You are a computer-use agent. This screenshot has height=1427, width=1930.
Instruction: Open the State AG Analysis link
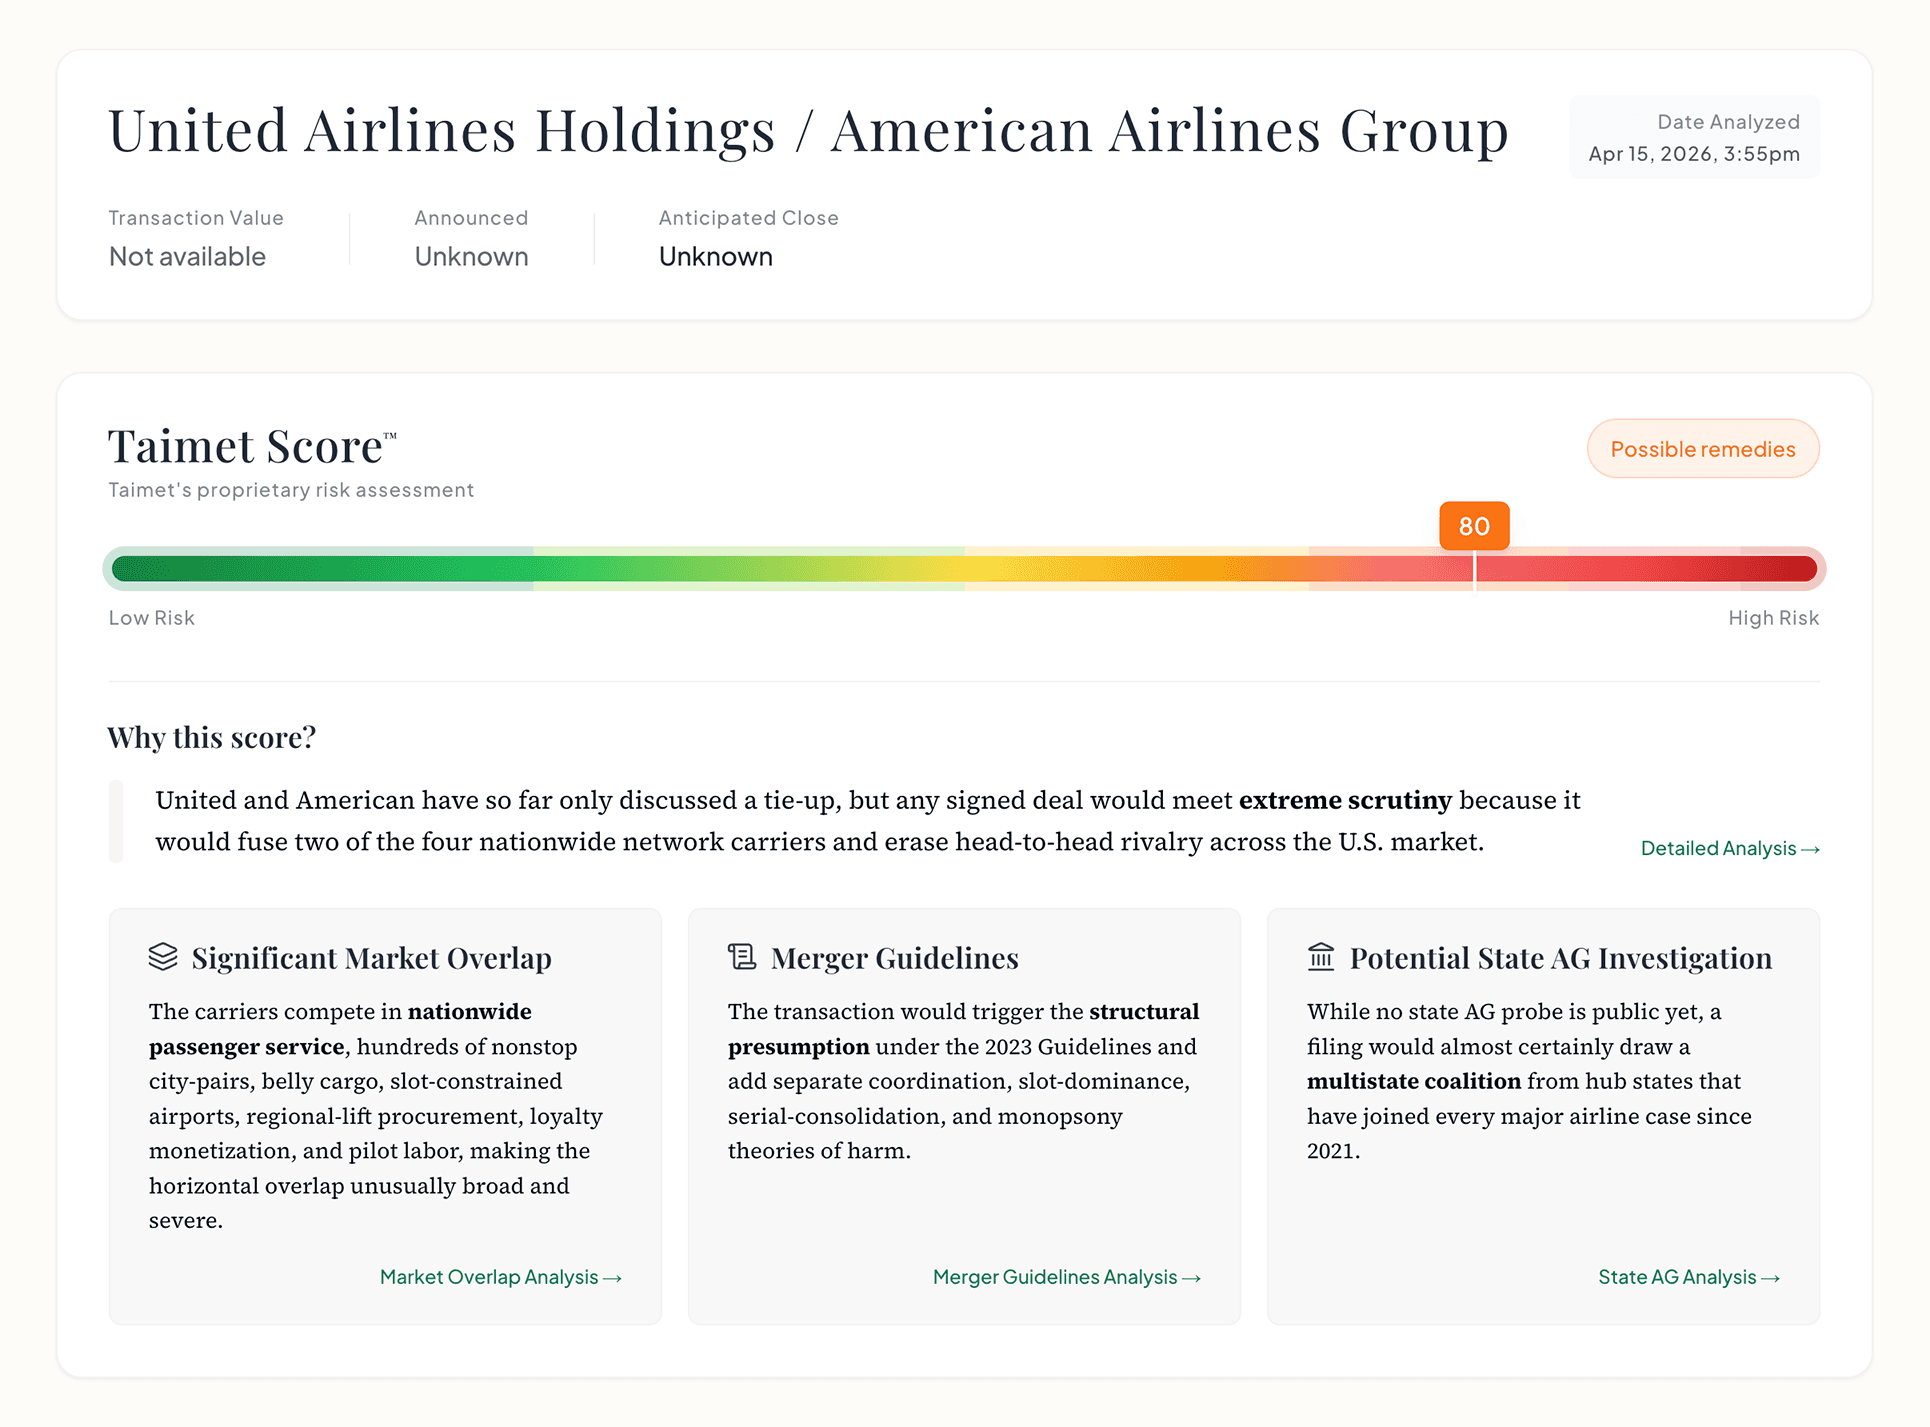(x=1689, y=1277)
